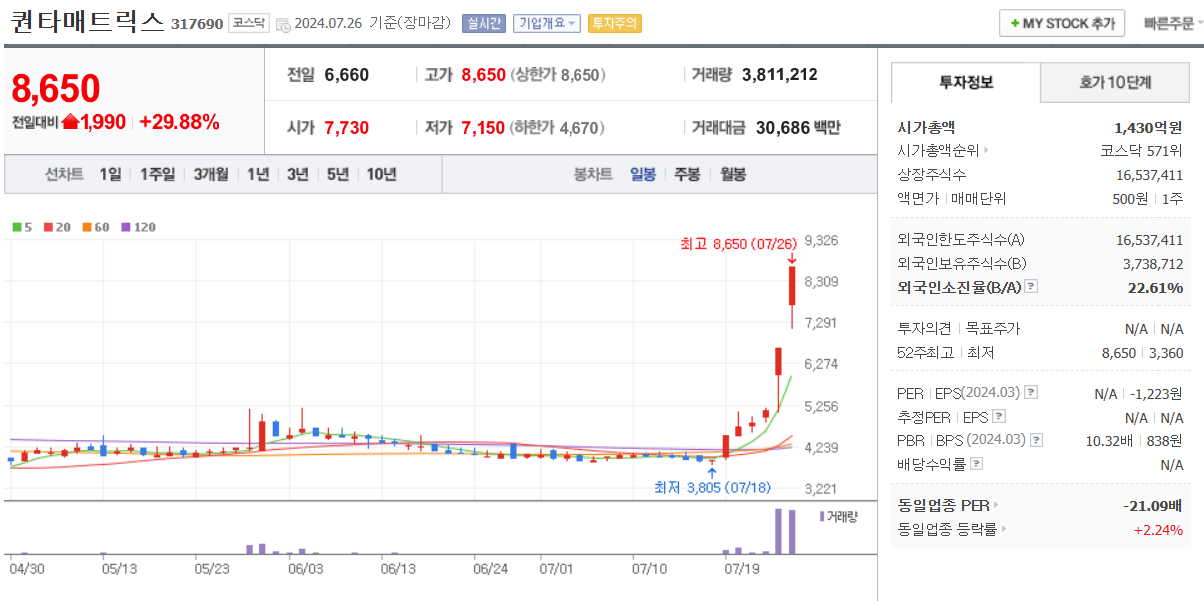Viewport: 1204px width, 601px height.
Task: Open help icon next to PER EPS(2024.03)
Action: pyautogui.click(x=1031, y=393)
